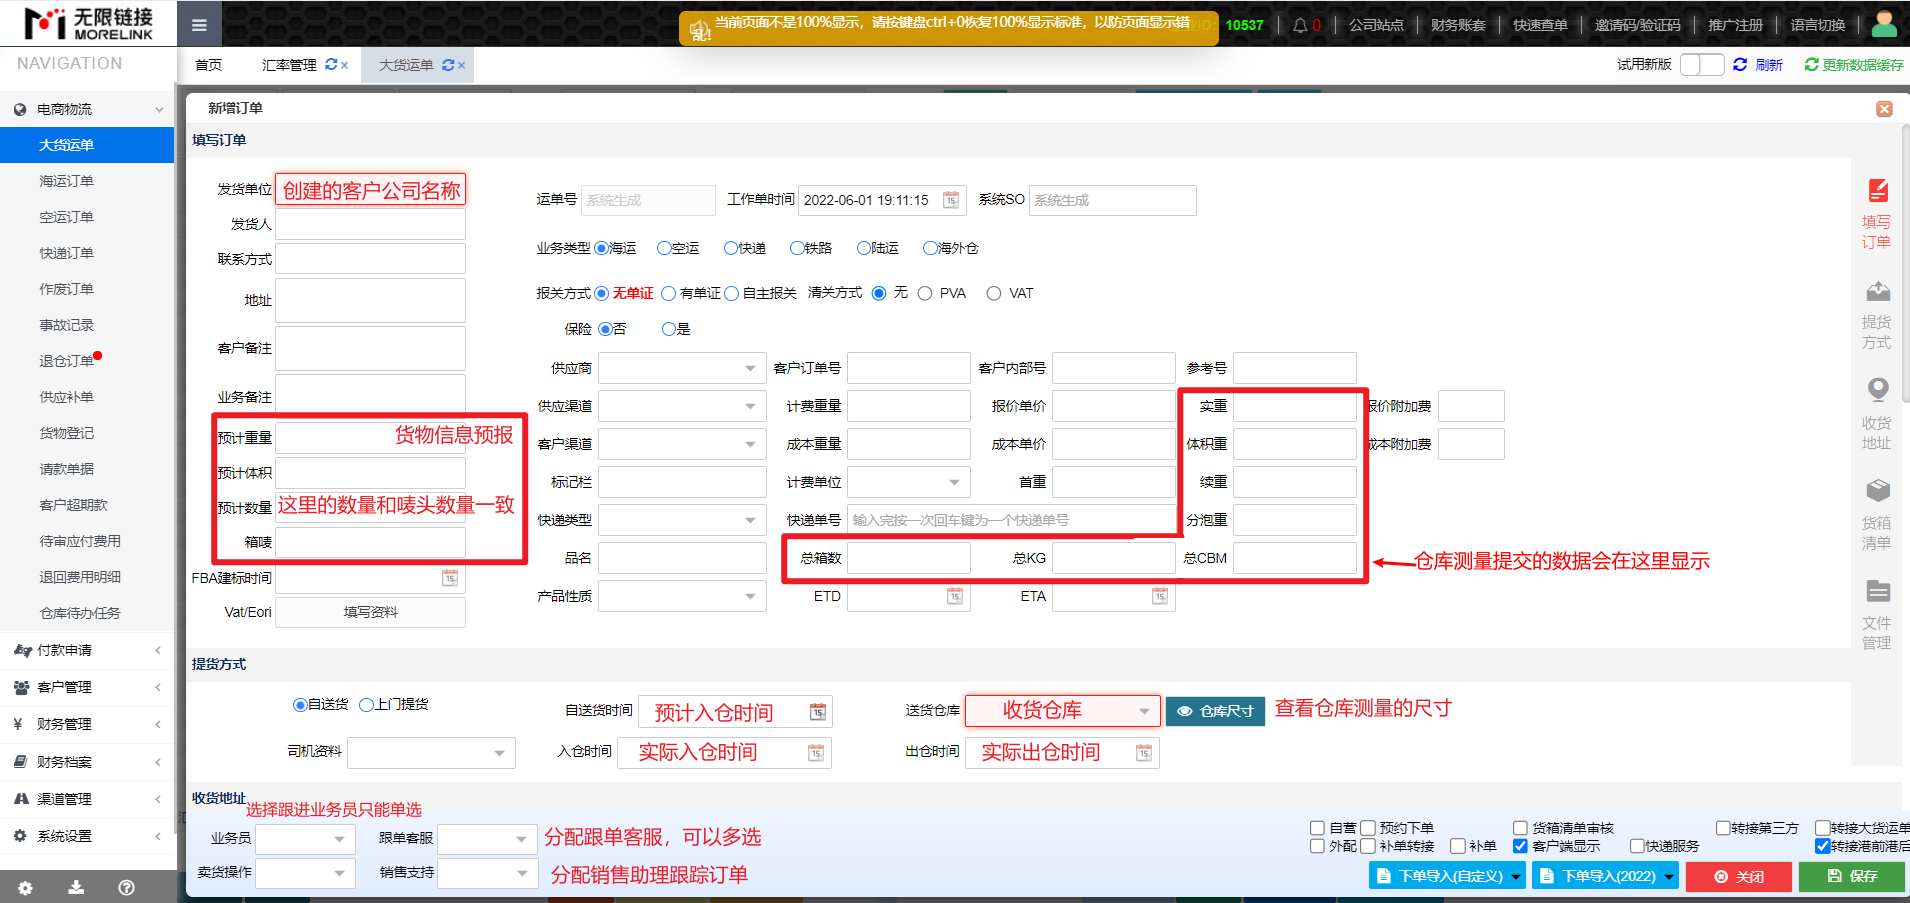1910x903 pixels.
Task: Switch to the 汇率管理 tab
Action: point(289,65)
